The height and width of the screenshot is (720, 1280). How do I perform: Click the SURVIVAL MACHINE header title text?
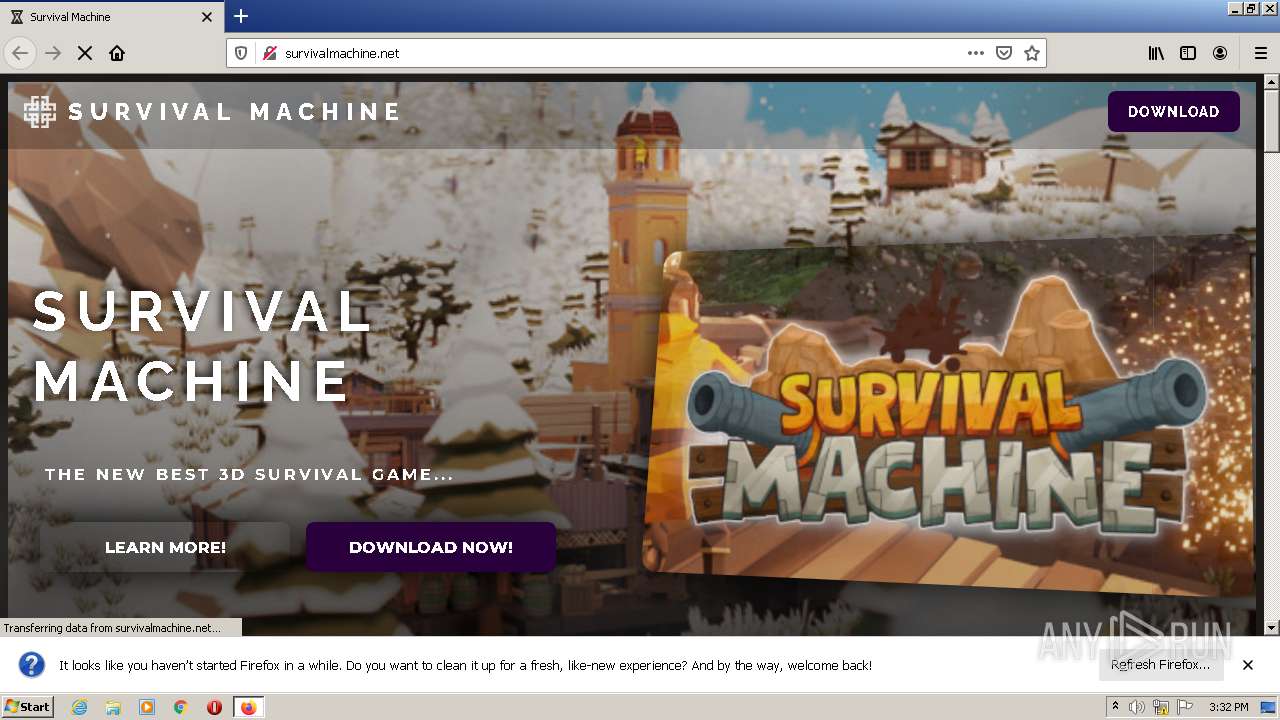(235, 112)
